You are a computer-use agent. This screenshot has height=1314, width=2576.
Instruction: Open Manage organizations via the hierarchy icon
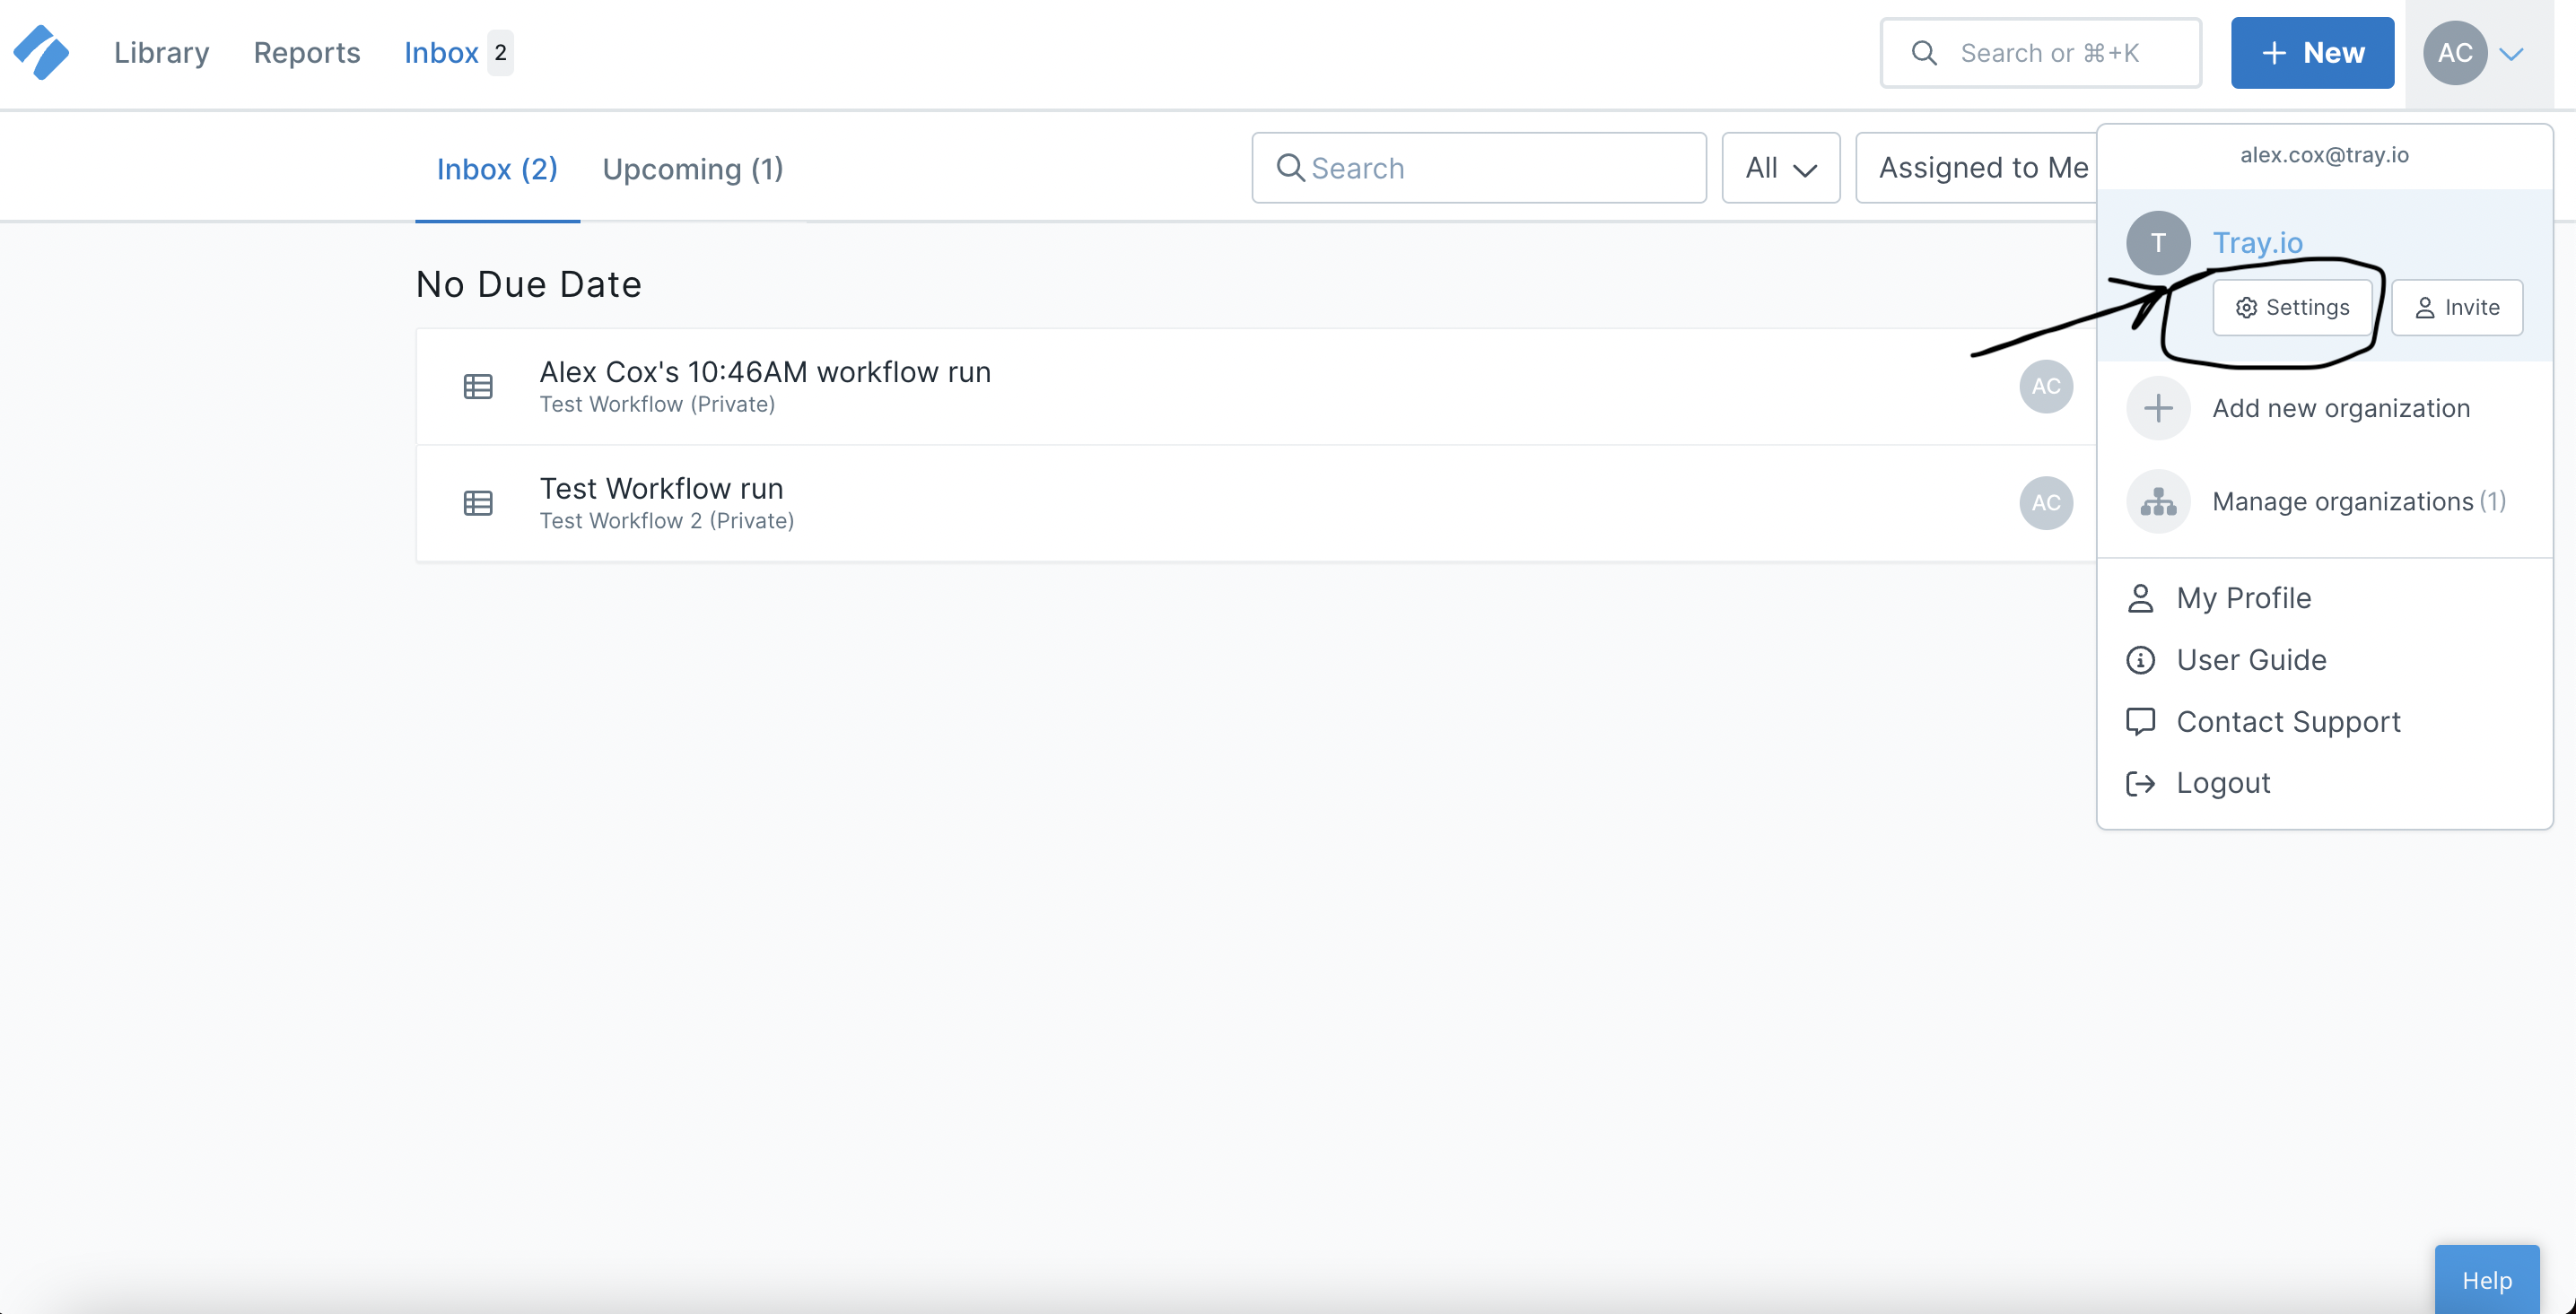point(2158,501)
